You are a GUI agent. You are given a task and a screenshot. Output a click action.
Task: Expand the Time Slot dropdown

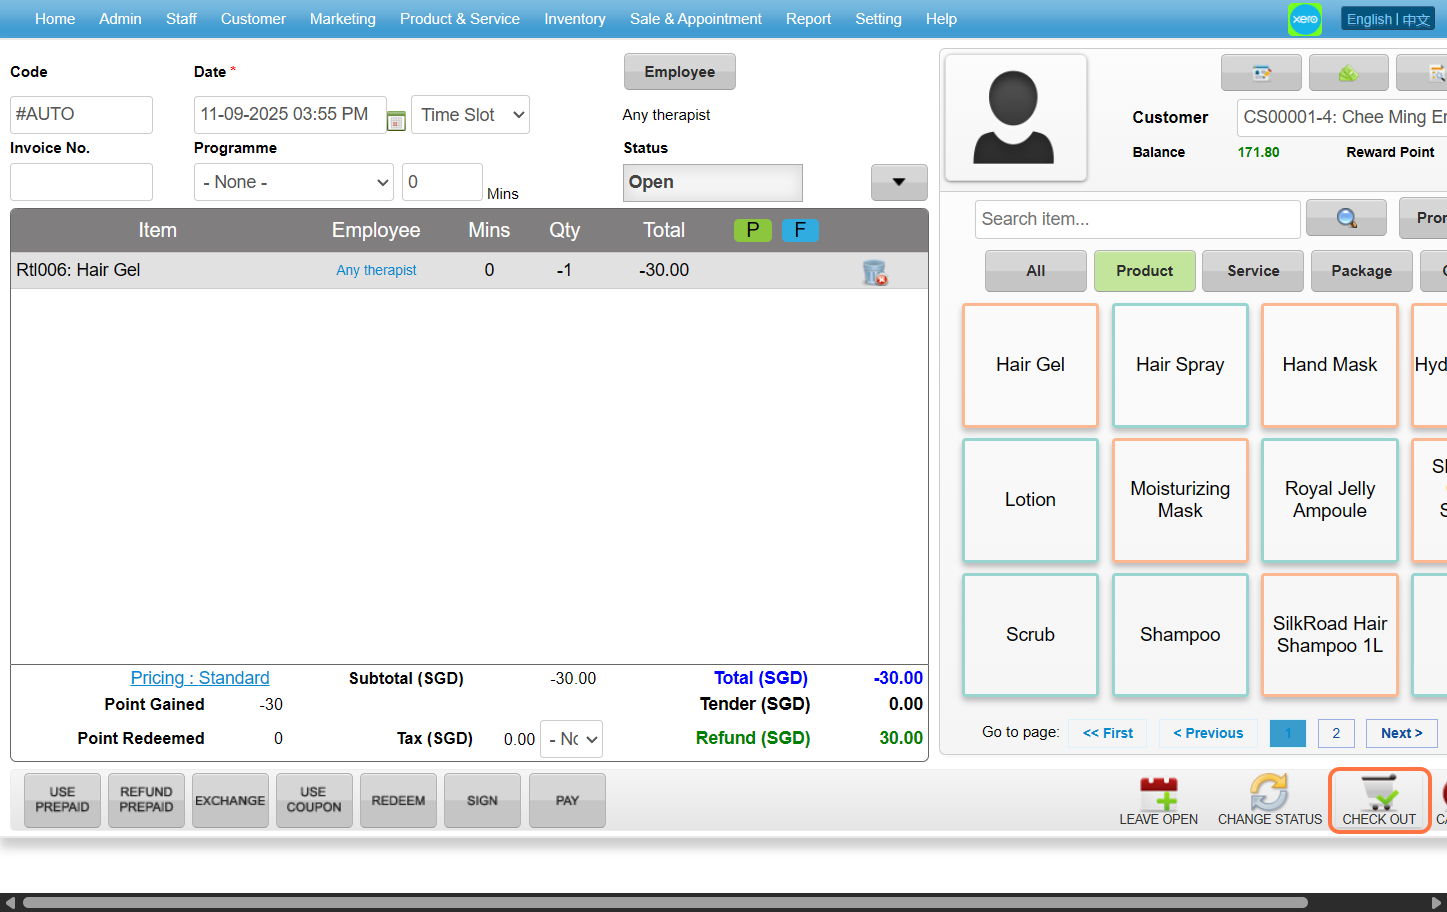pos(470,115)
